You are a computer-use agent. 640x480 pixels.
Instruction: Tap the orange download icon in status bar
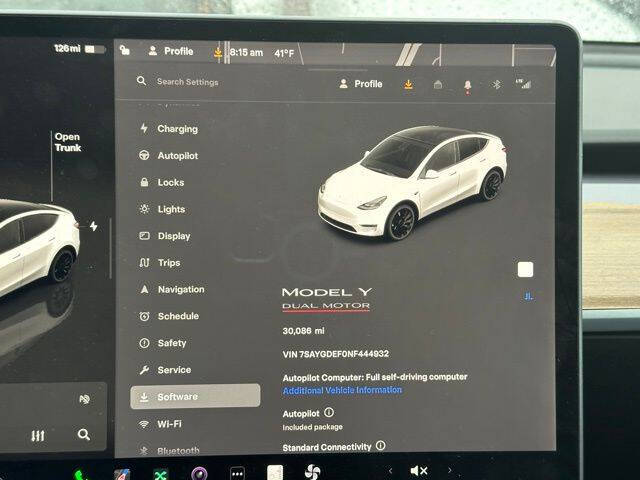click(x=218, y=52)
